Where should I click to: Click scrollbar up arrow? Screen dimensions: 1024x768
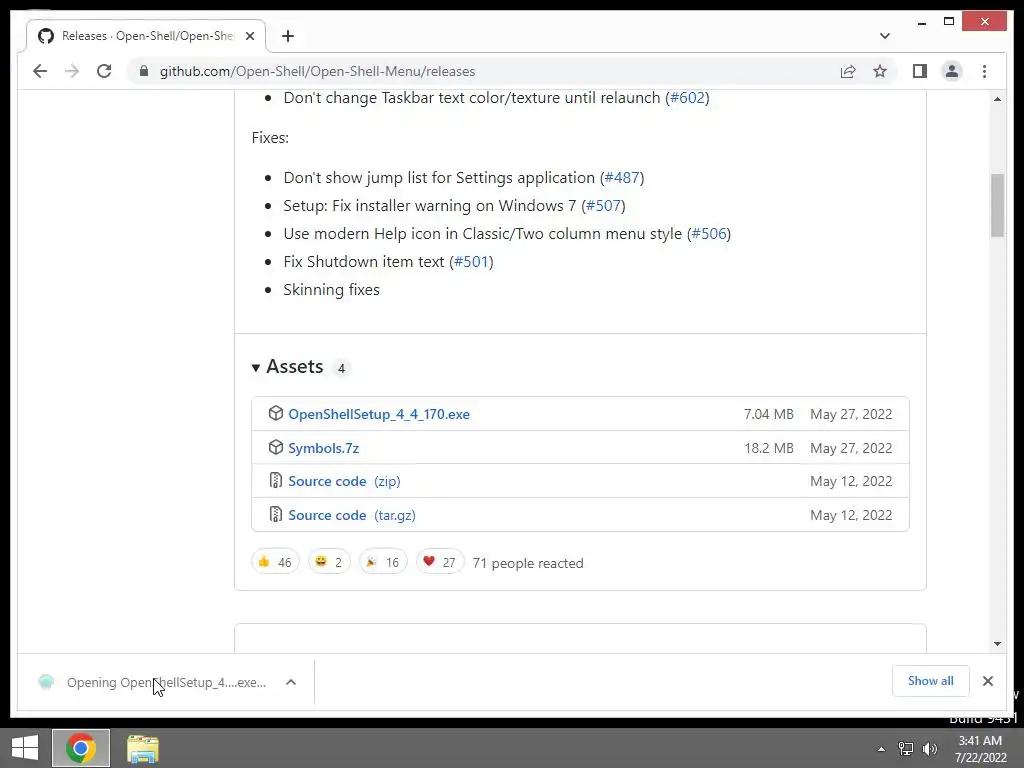click(x=997, y=99)
